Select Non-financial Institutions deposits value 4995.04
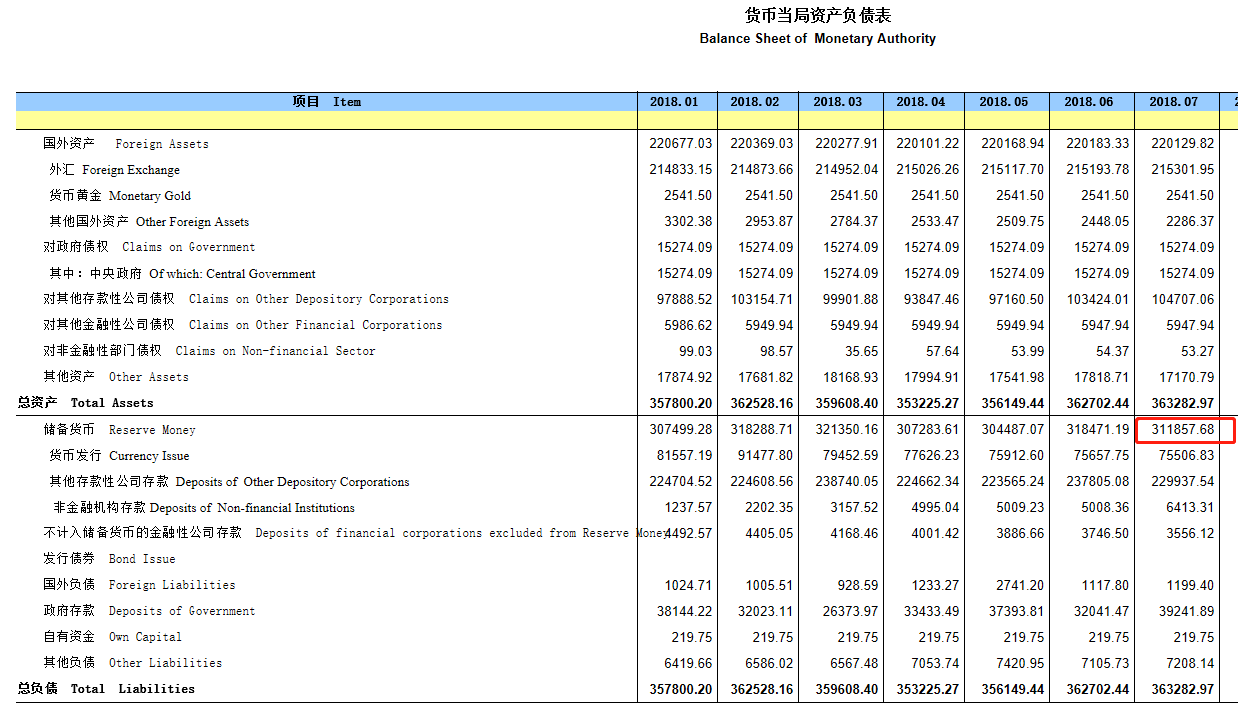 (x=935, y=508)
